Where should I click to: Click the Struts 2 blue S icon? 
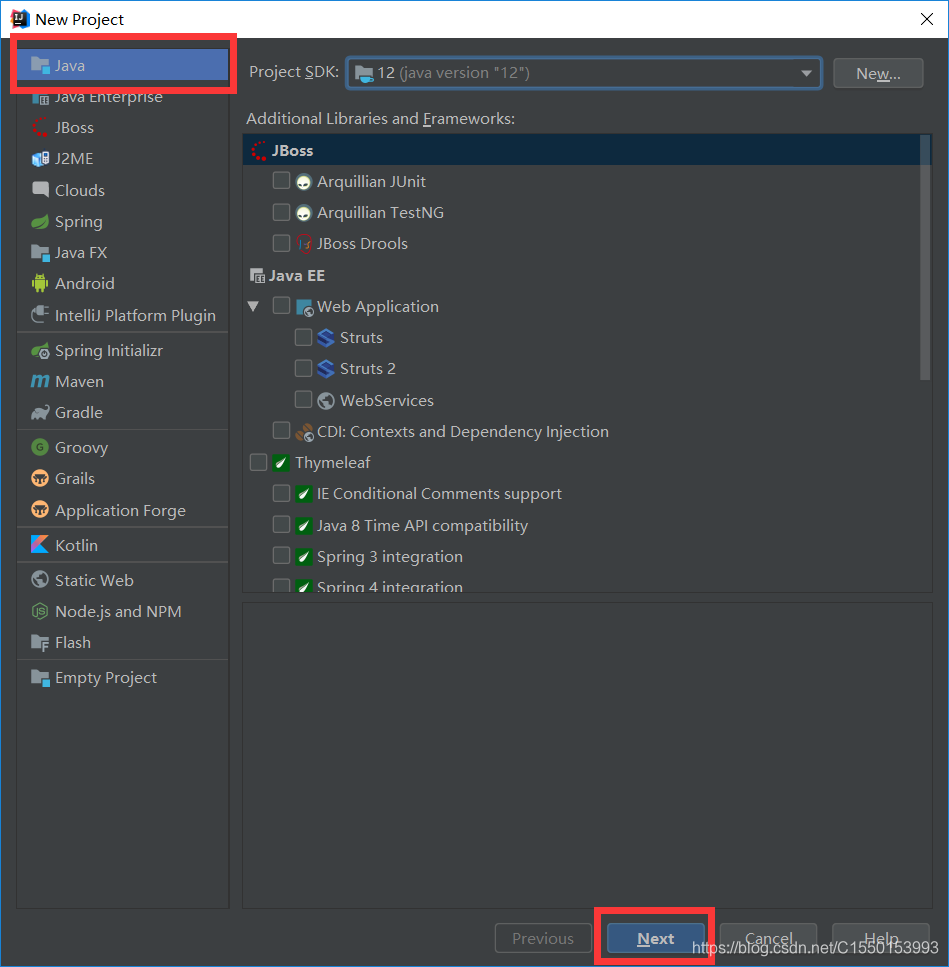(326, 369)
